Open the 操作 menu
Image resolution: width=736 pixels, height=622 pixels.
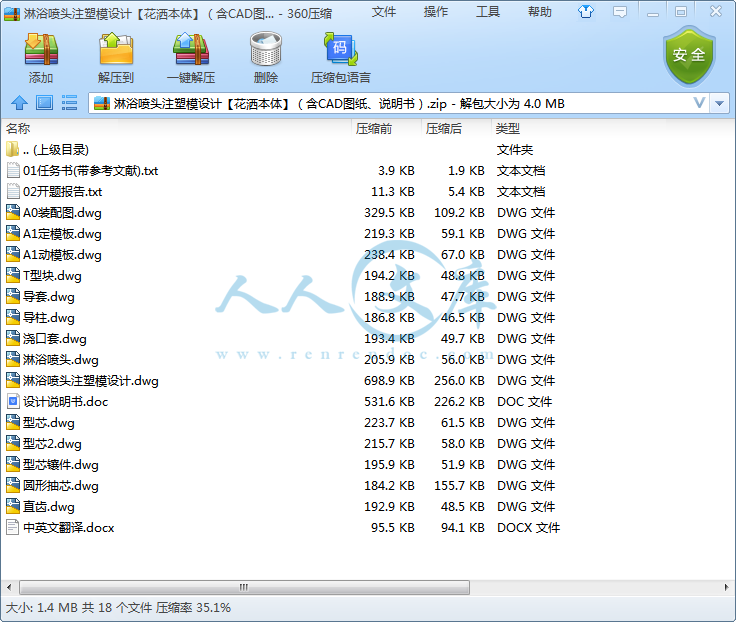click(436, 12)
